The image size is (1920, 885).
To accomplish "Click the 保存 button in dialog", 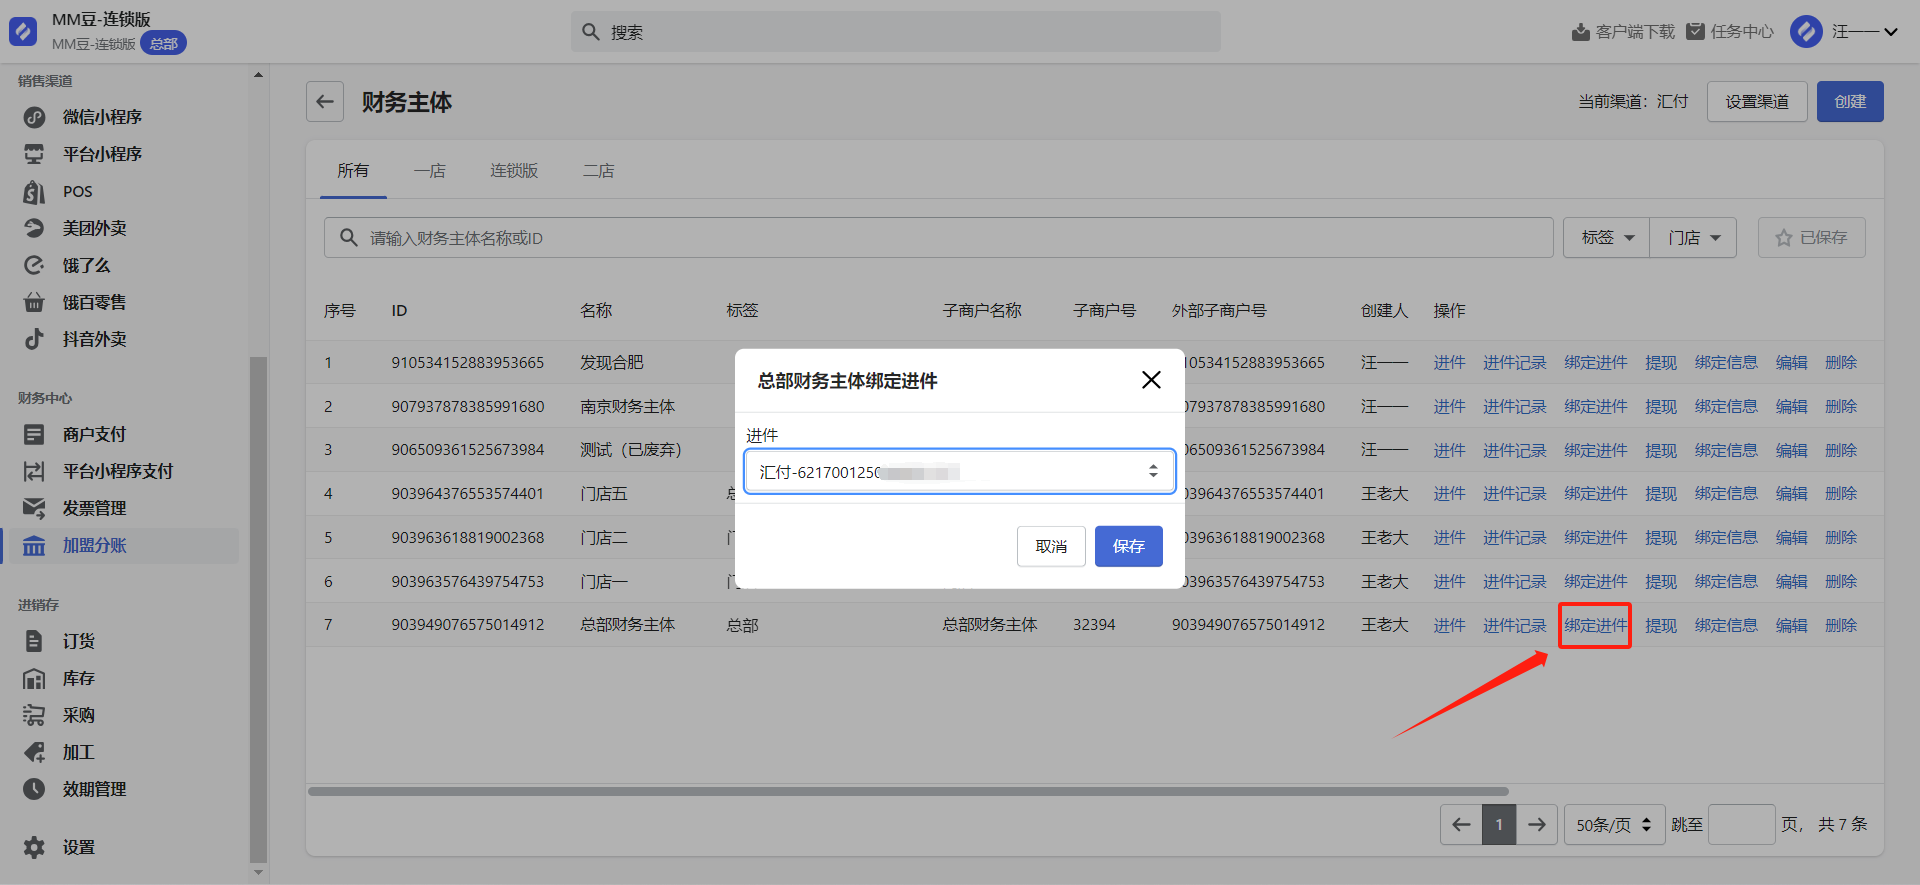I will [1128, 546].
